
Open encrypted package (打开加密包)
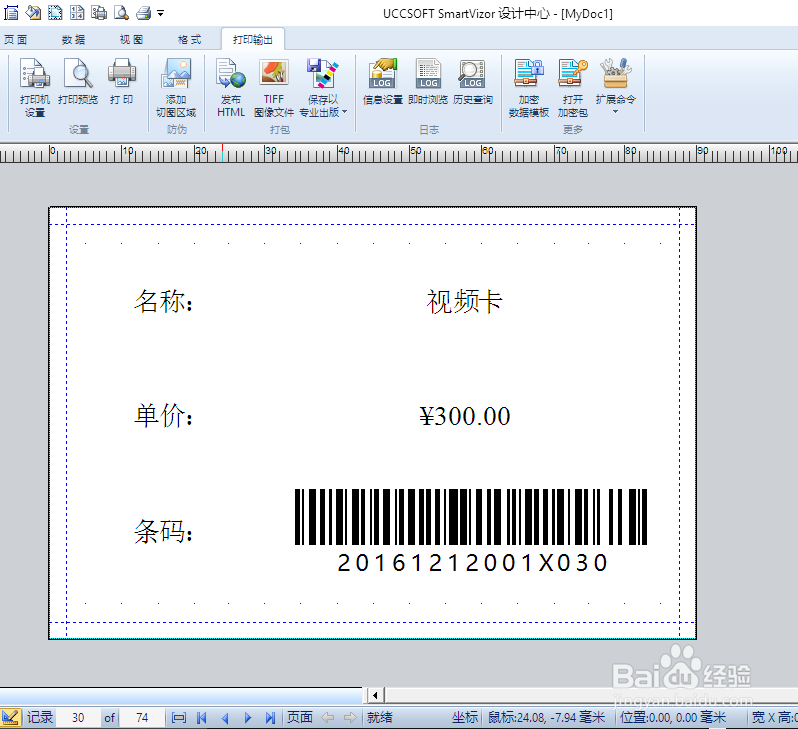(573, 87)
